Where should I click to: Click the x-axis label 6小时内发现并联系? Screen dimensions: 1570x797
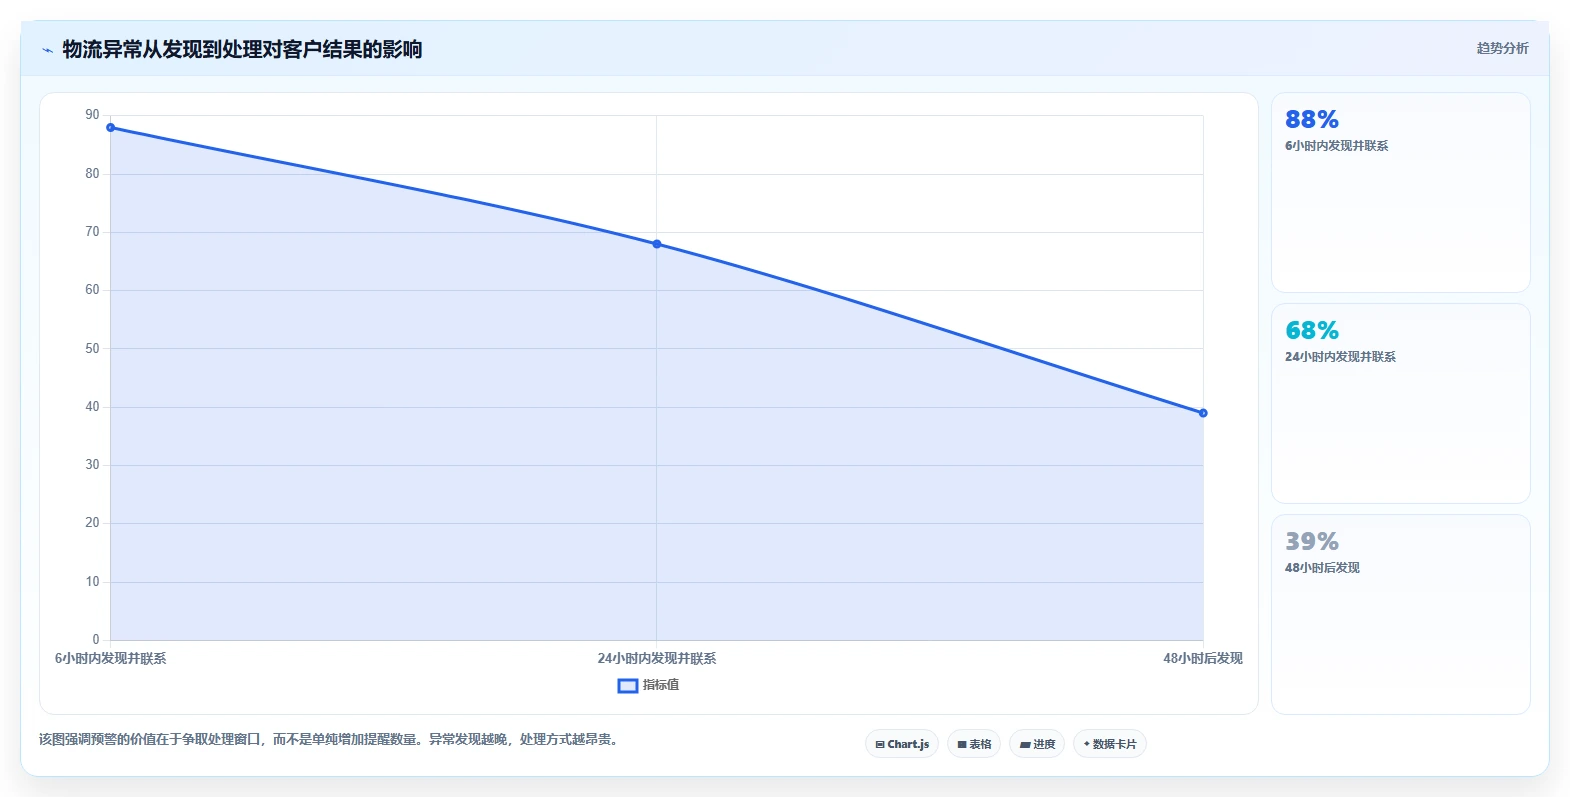point(111,659)
